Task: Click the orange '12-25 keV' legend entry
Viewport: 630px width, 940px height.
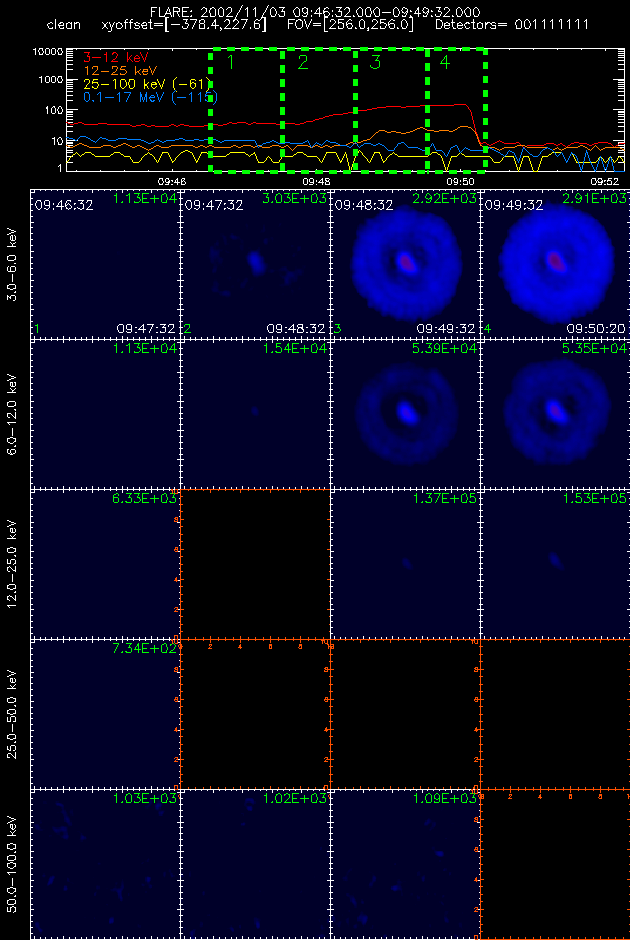Action: pos(119,71)
